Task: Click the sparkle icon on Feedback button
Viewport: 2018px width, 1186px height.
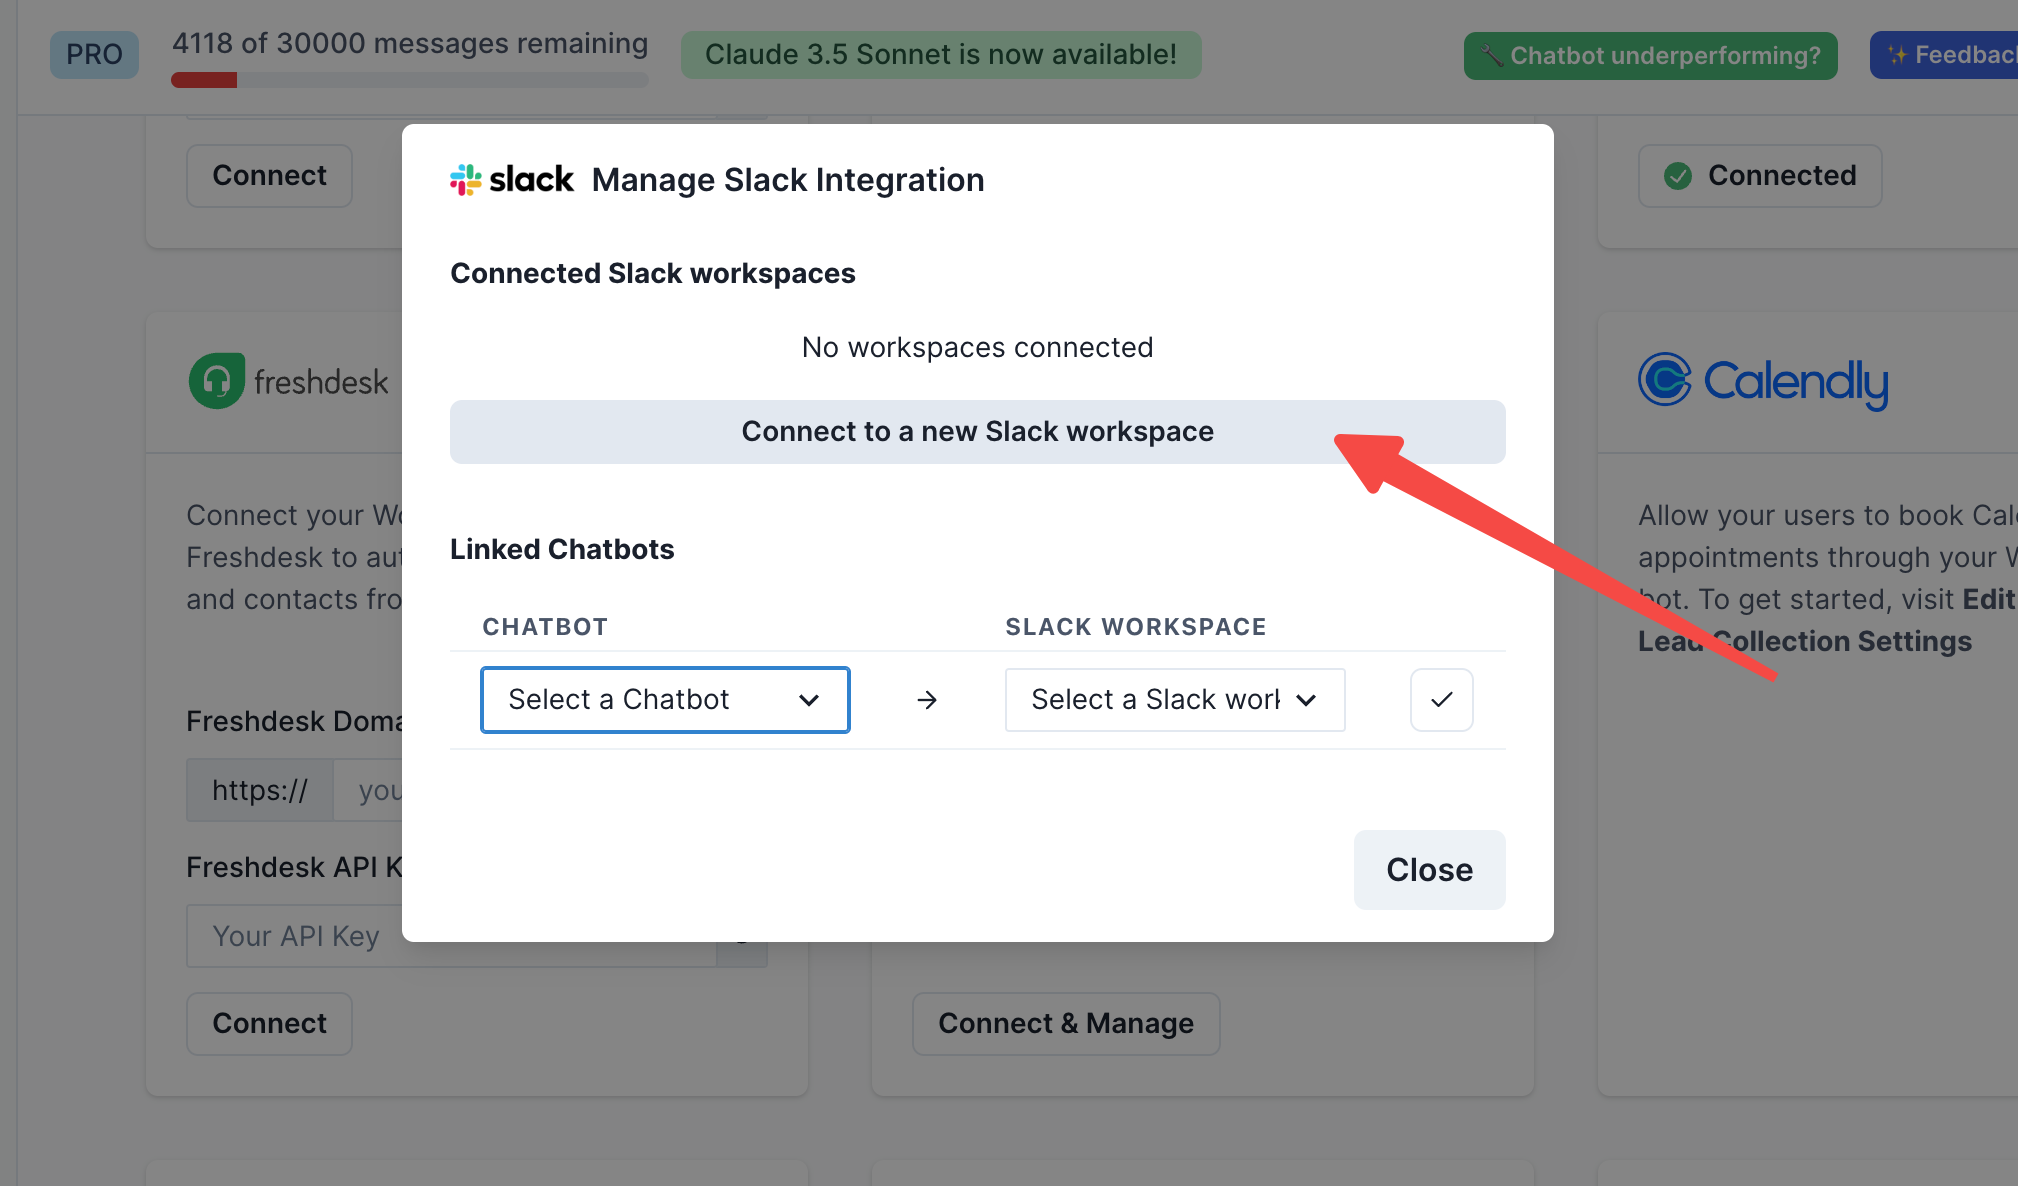Action: point(1897,56)
